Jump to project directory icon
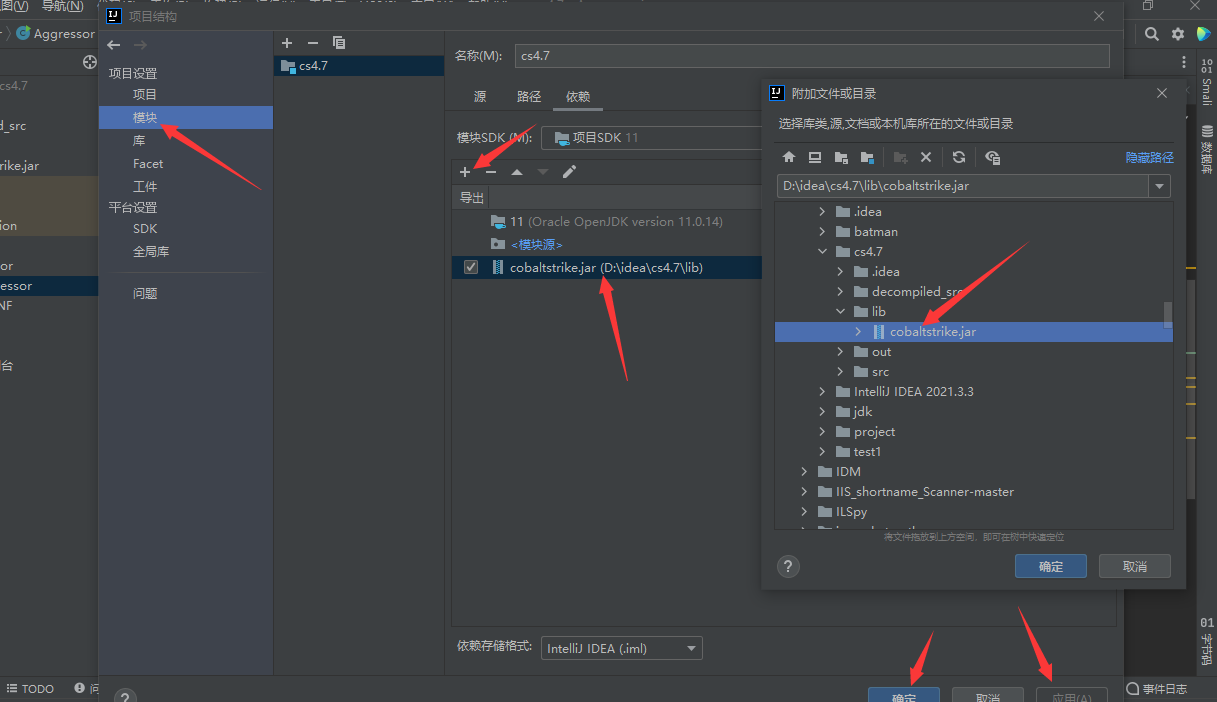1217x702 pixels. tap(841, 157)
